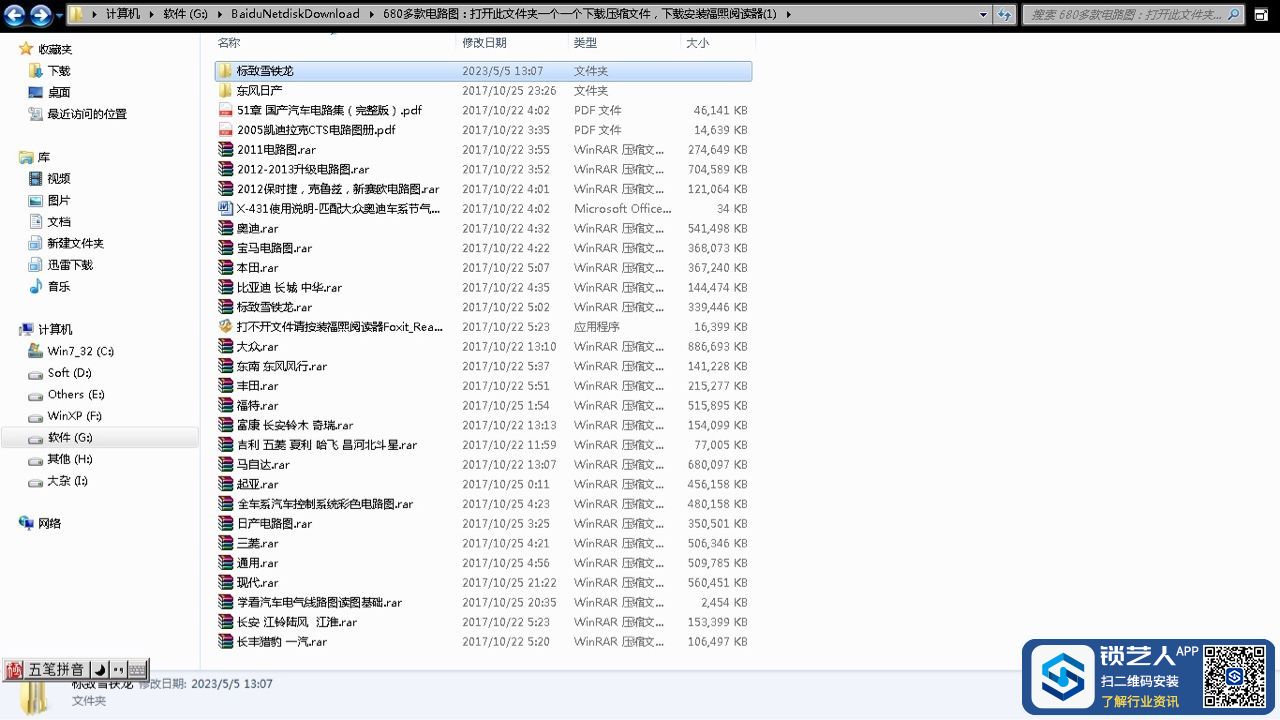Open 收藏夹 in the navigation pane
1280x720 pixels.
55,49
